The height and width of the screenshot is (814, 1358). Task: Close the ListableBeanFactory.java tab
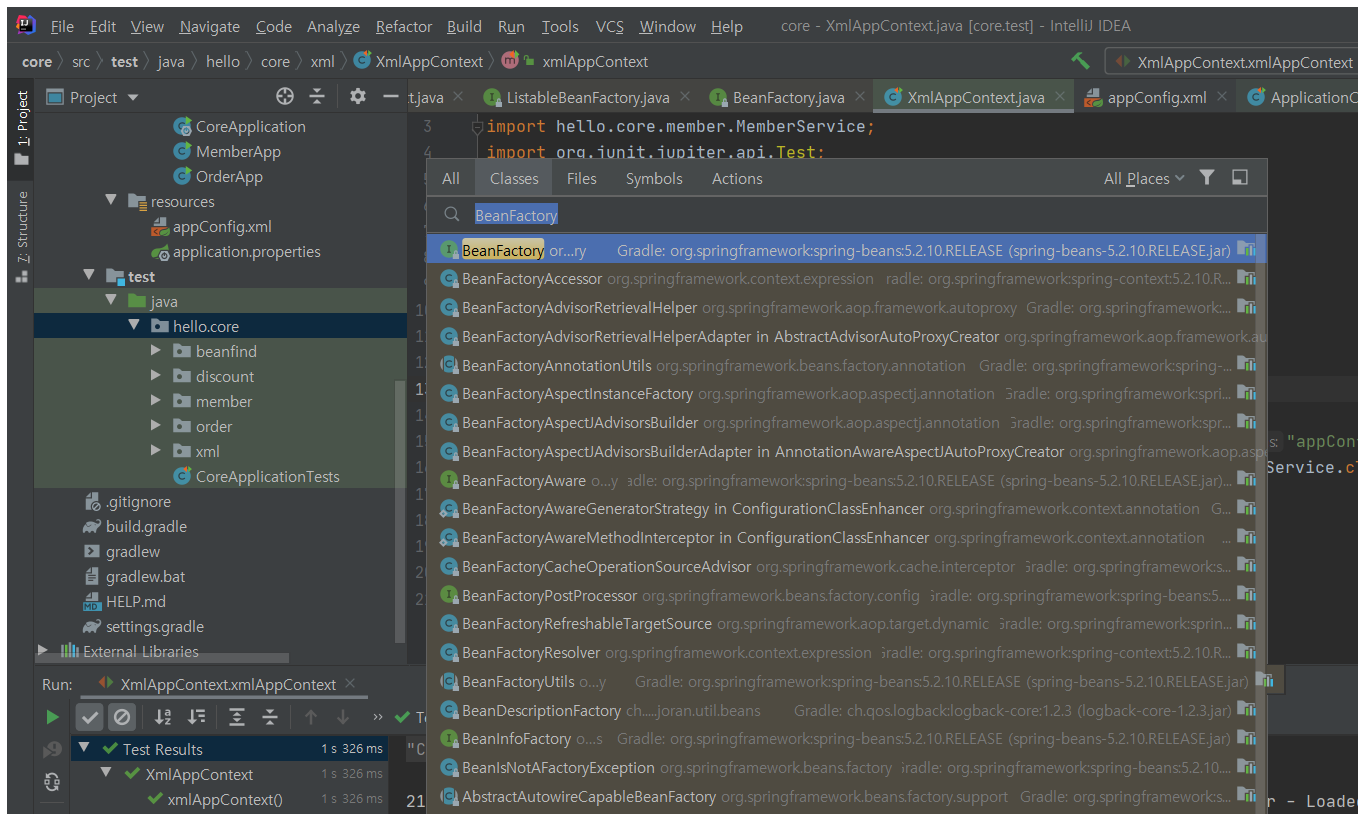pyautogui.click(x=685, y=98)
